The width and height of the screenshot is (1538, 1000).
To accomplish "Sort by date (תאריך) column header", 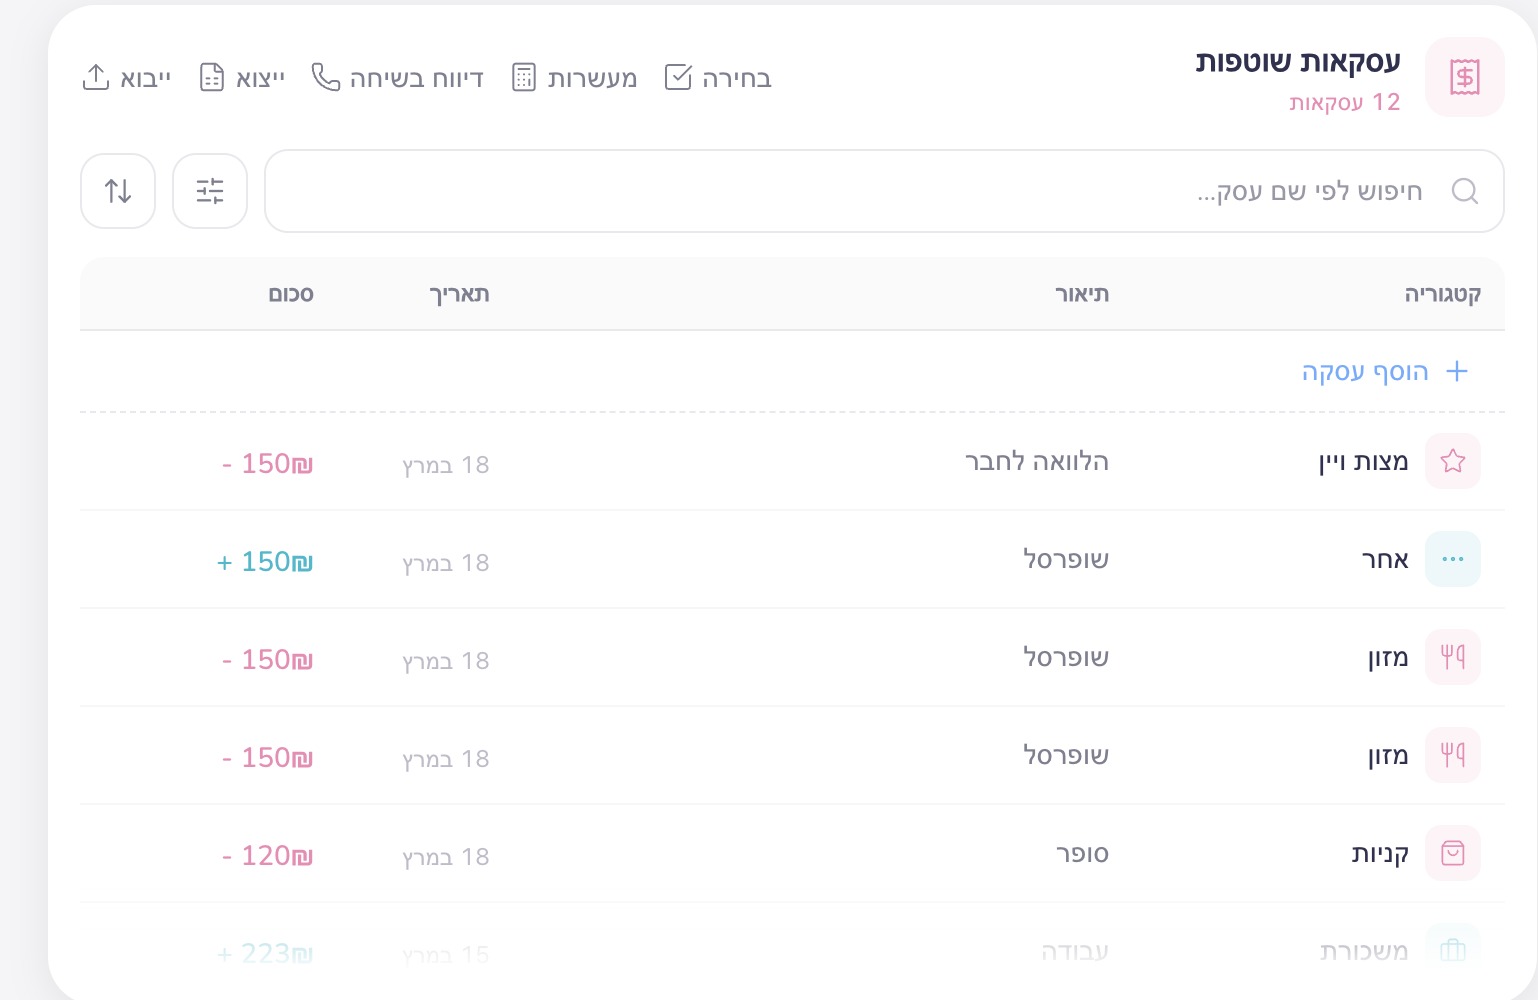I will [x=459, y=294].
